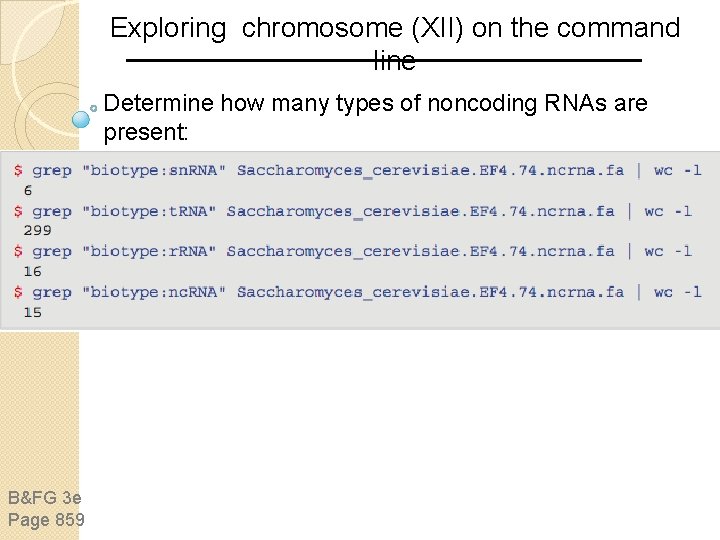This screenshot has width=720, height=540.
Task: Click the ncrna.fa filename in tRNA command
Action: (x=420, y=211)
